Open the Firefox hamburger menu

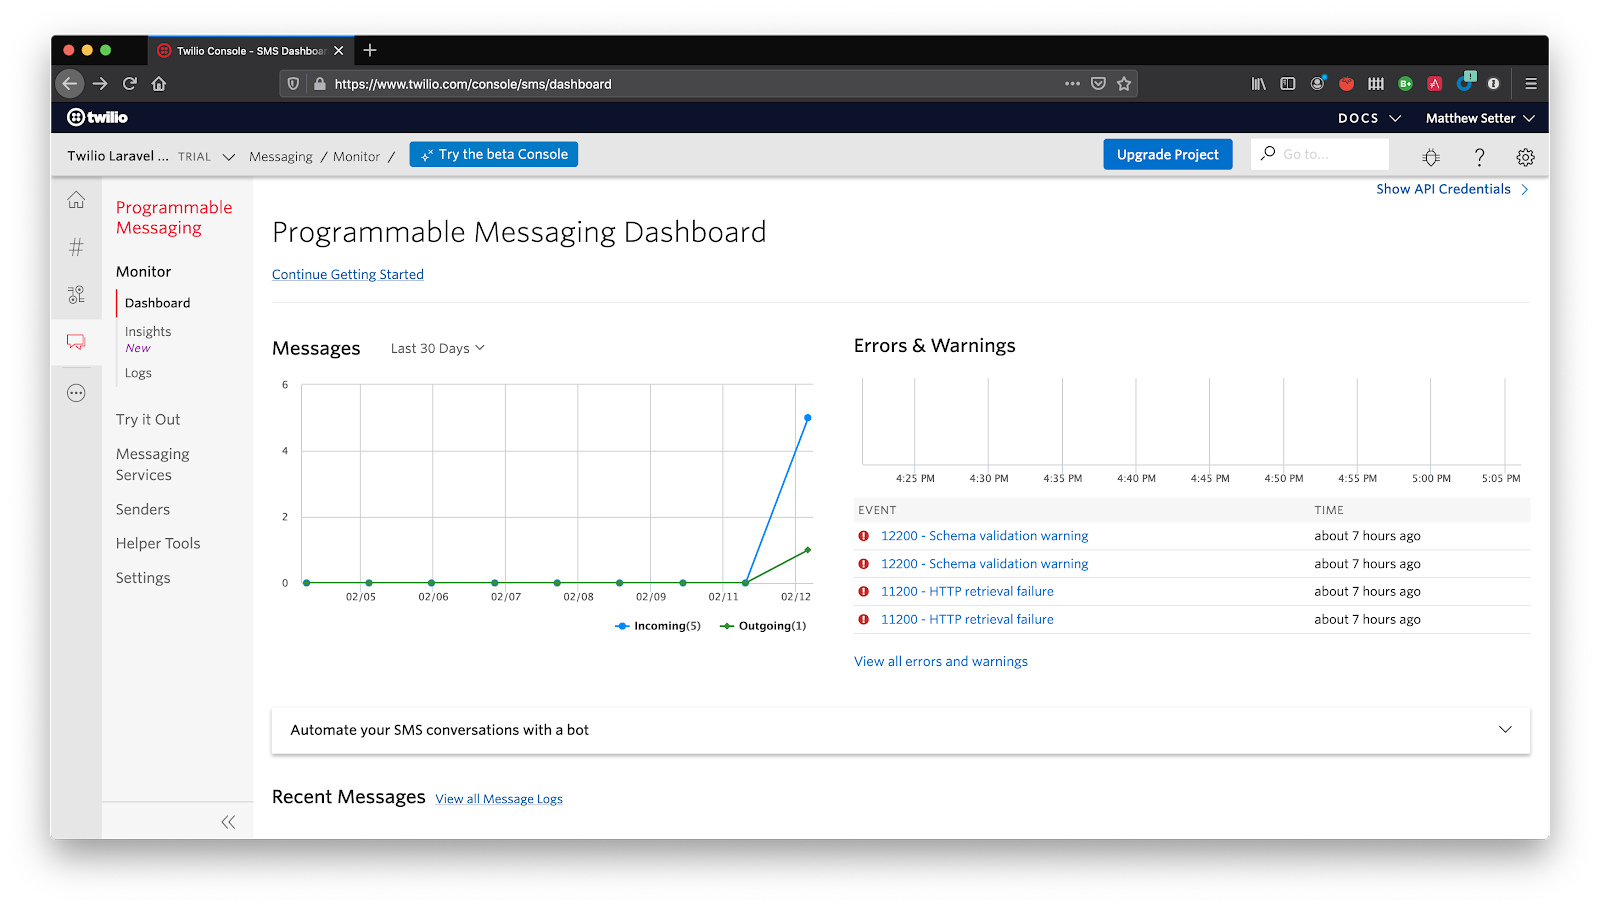[x=1531, y=84]
